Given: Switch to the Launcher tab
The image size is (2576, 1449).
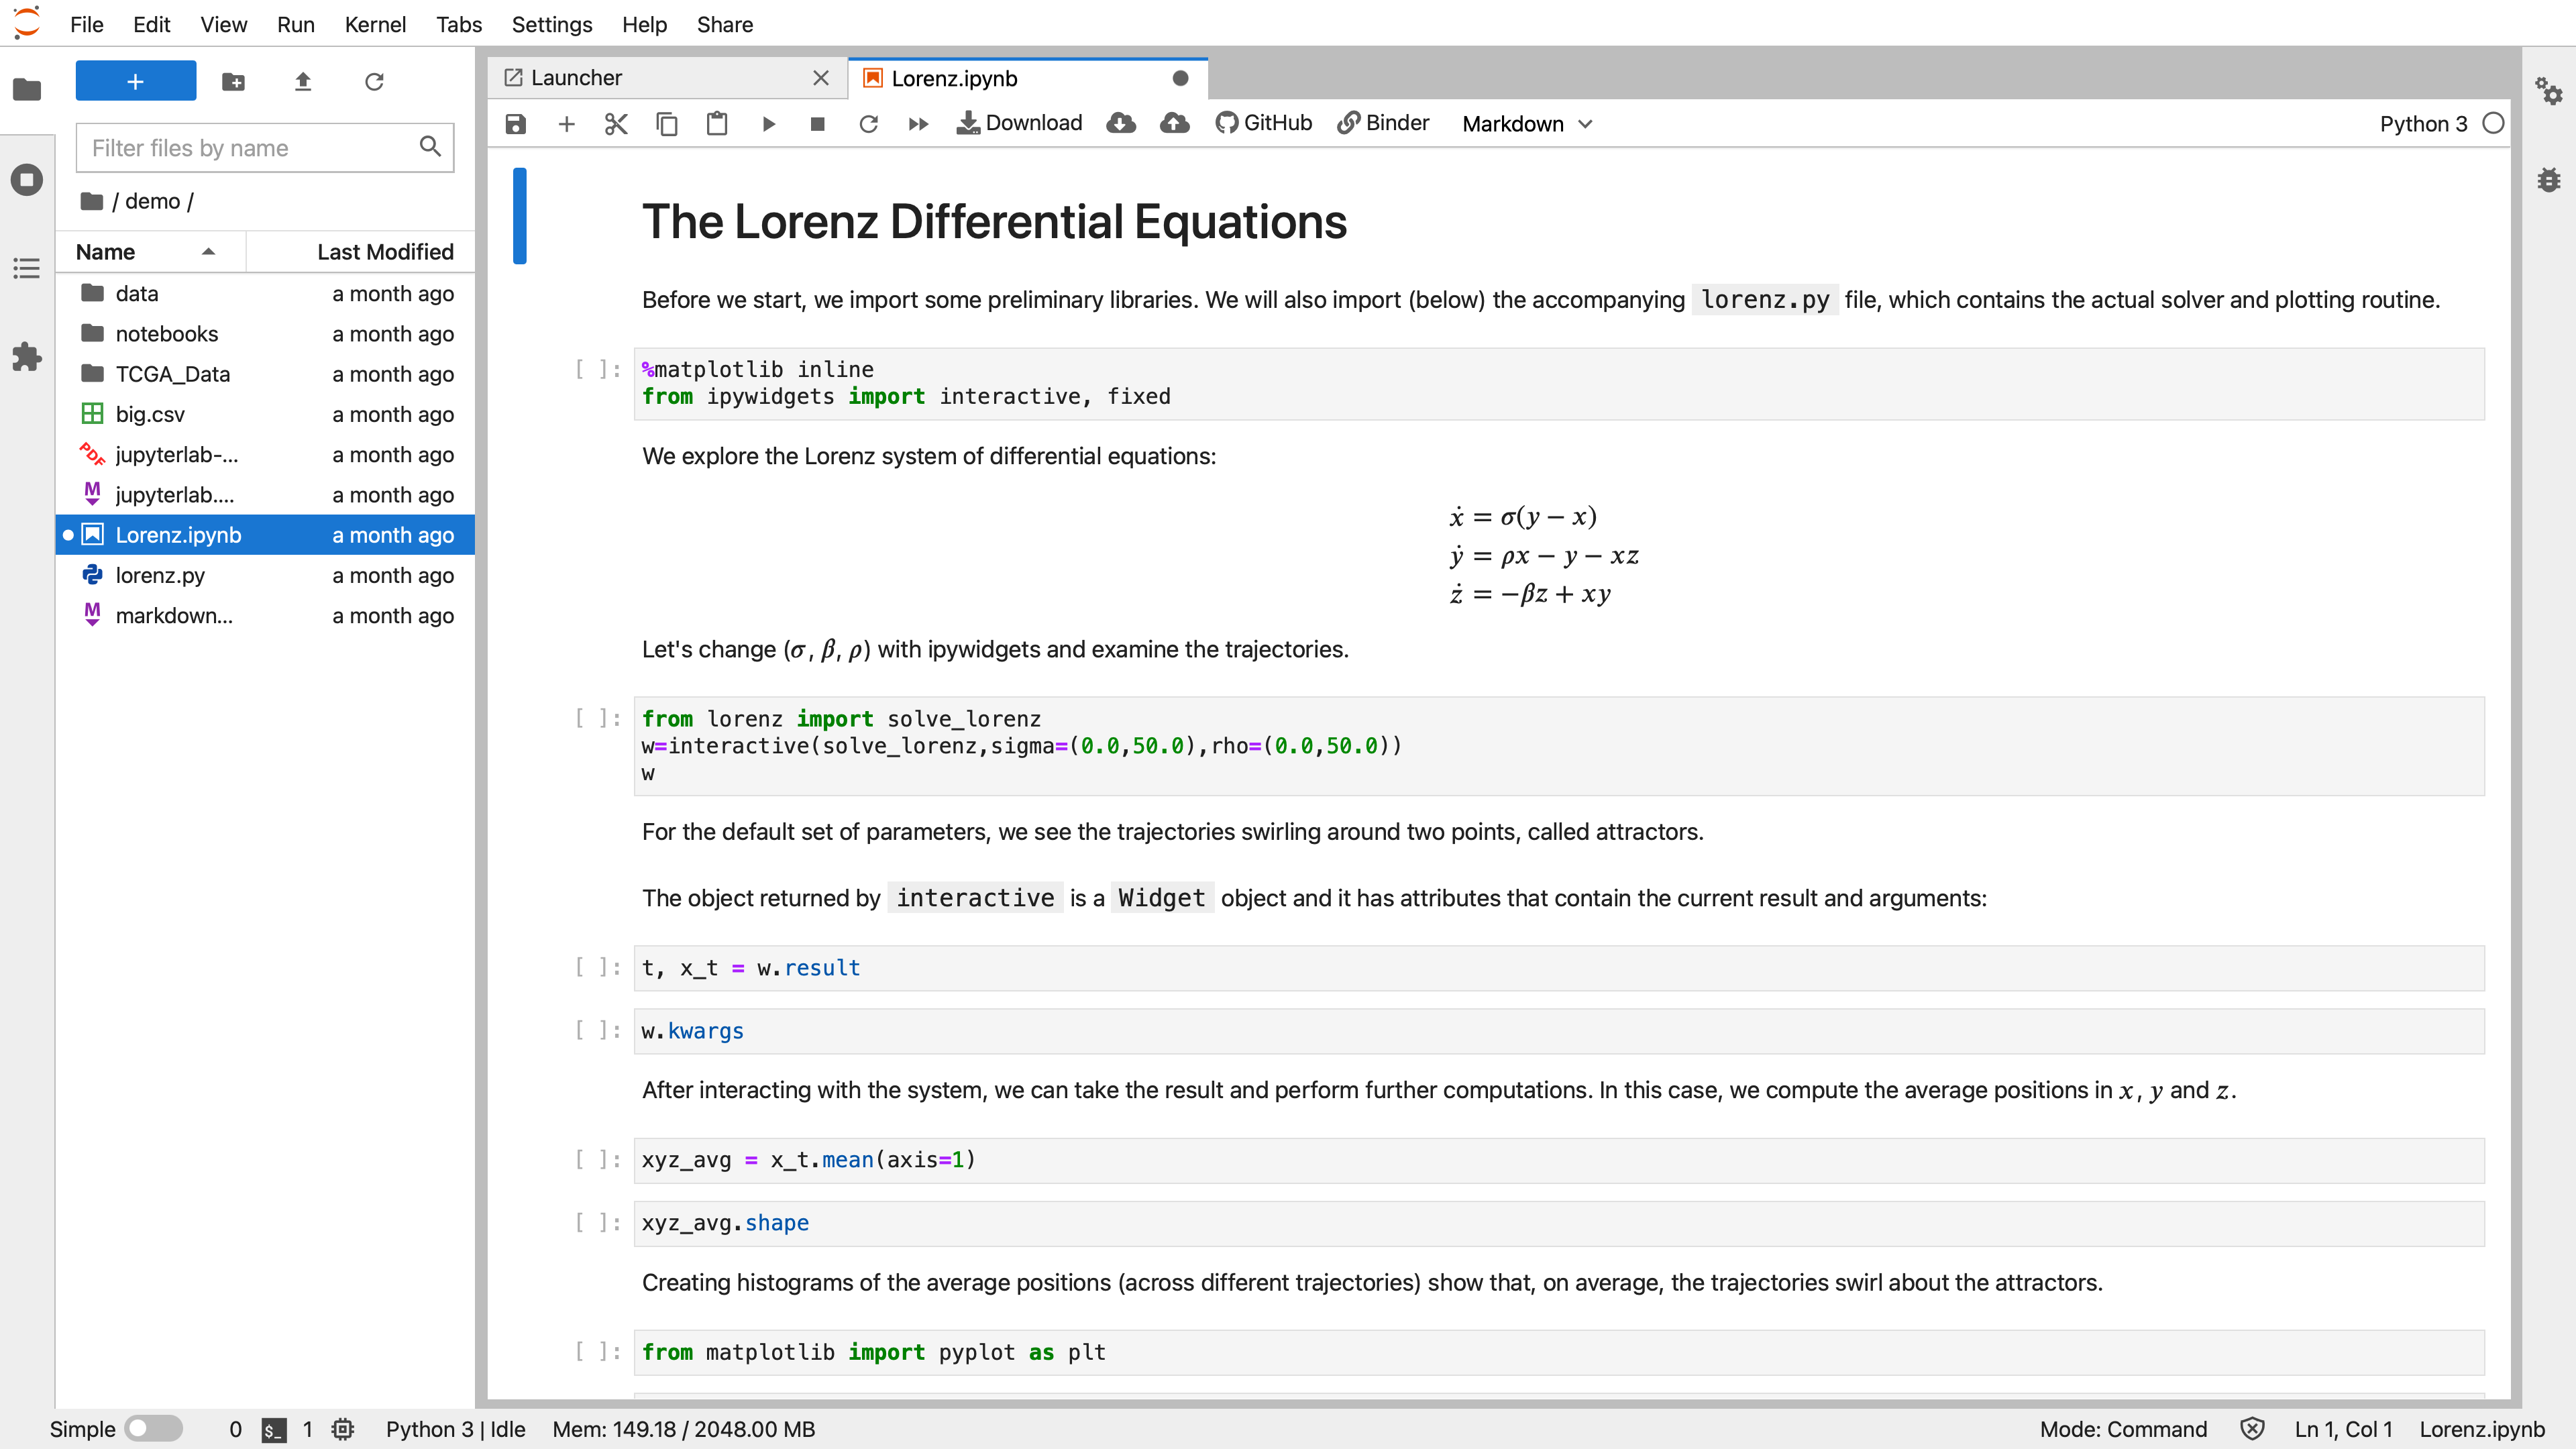Looking at the screenshot, I should [x=575, y=77].
